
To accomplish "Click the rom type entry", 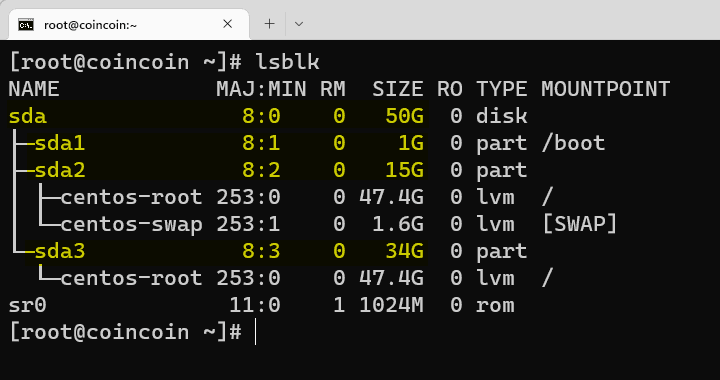I will click(x=495, y=305).
